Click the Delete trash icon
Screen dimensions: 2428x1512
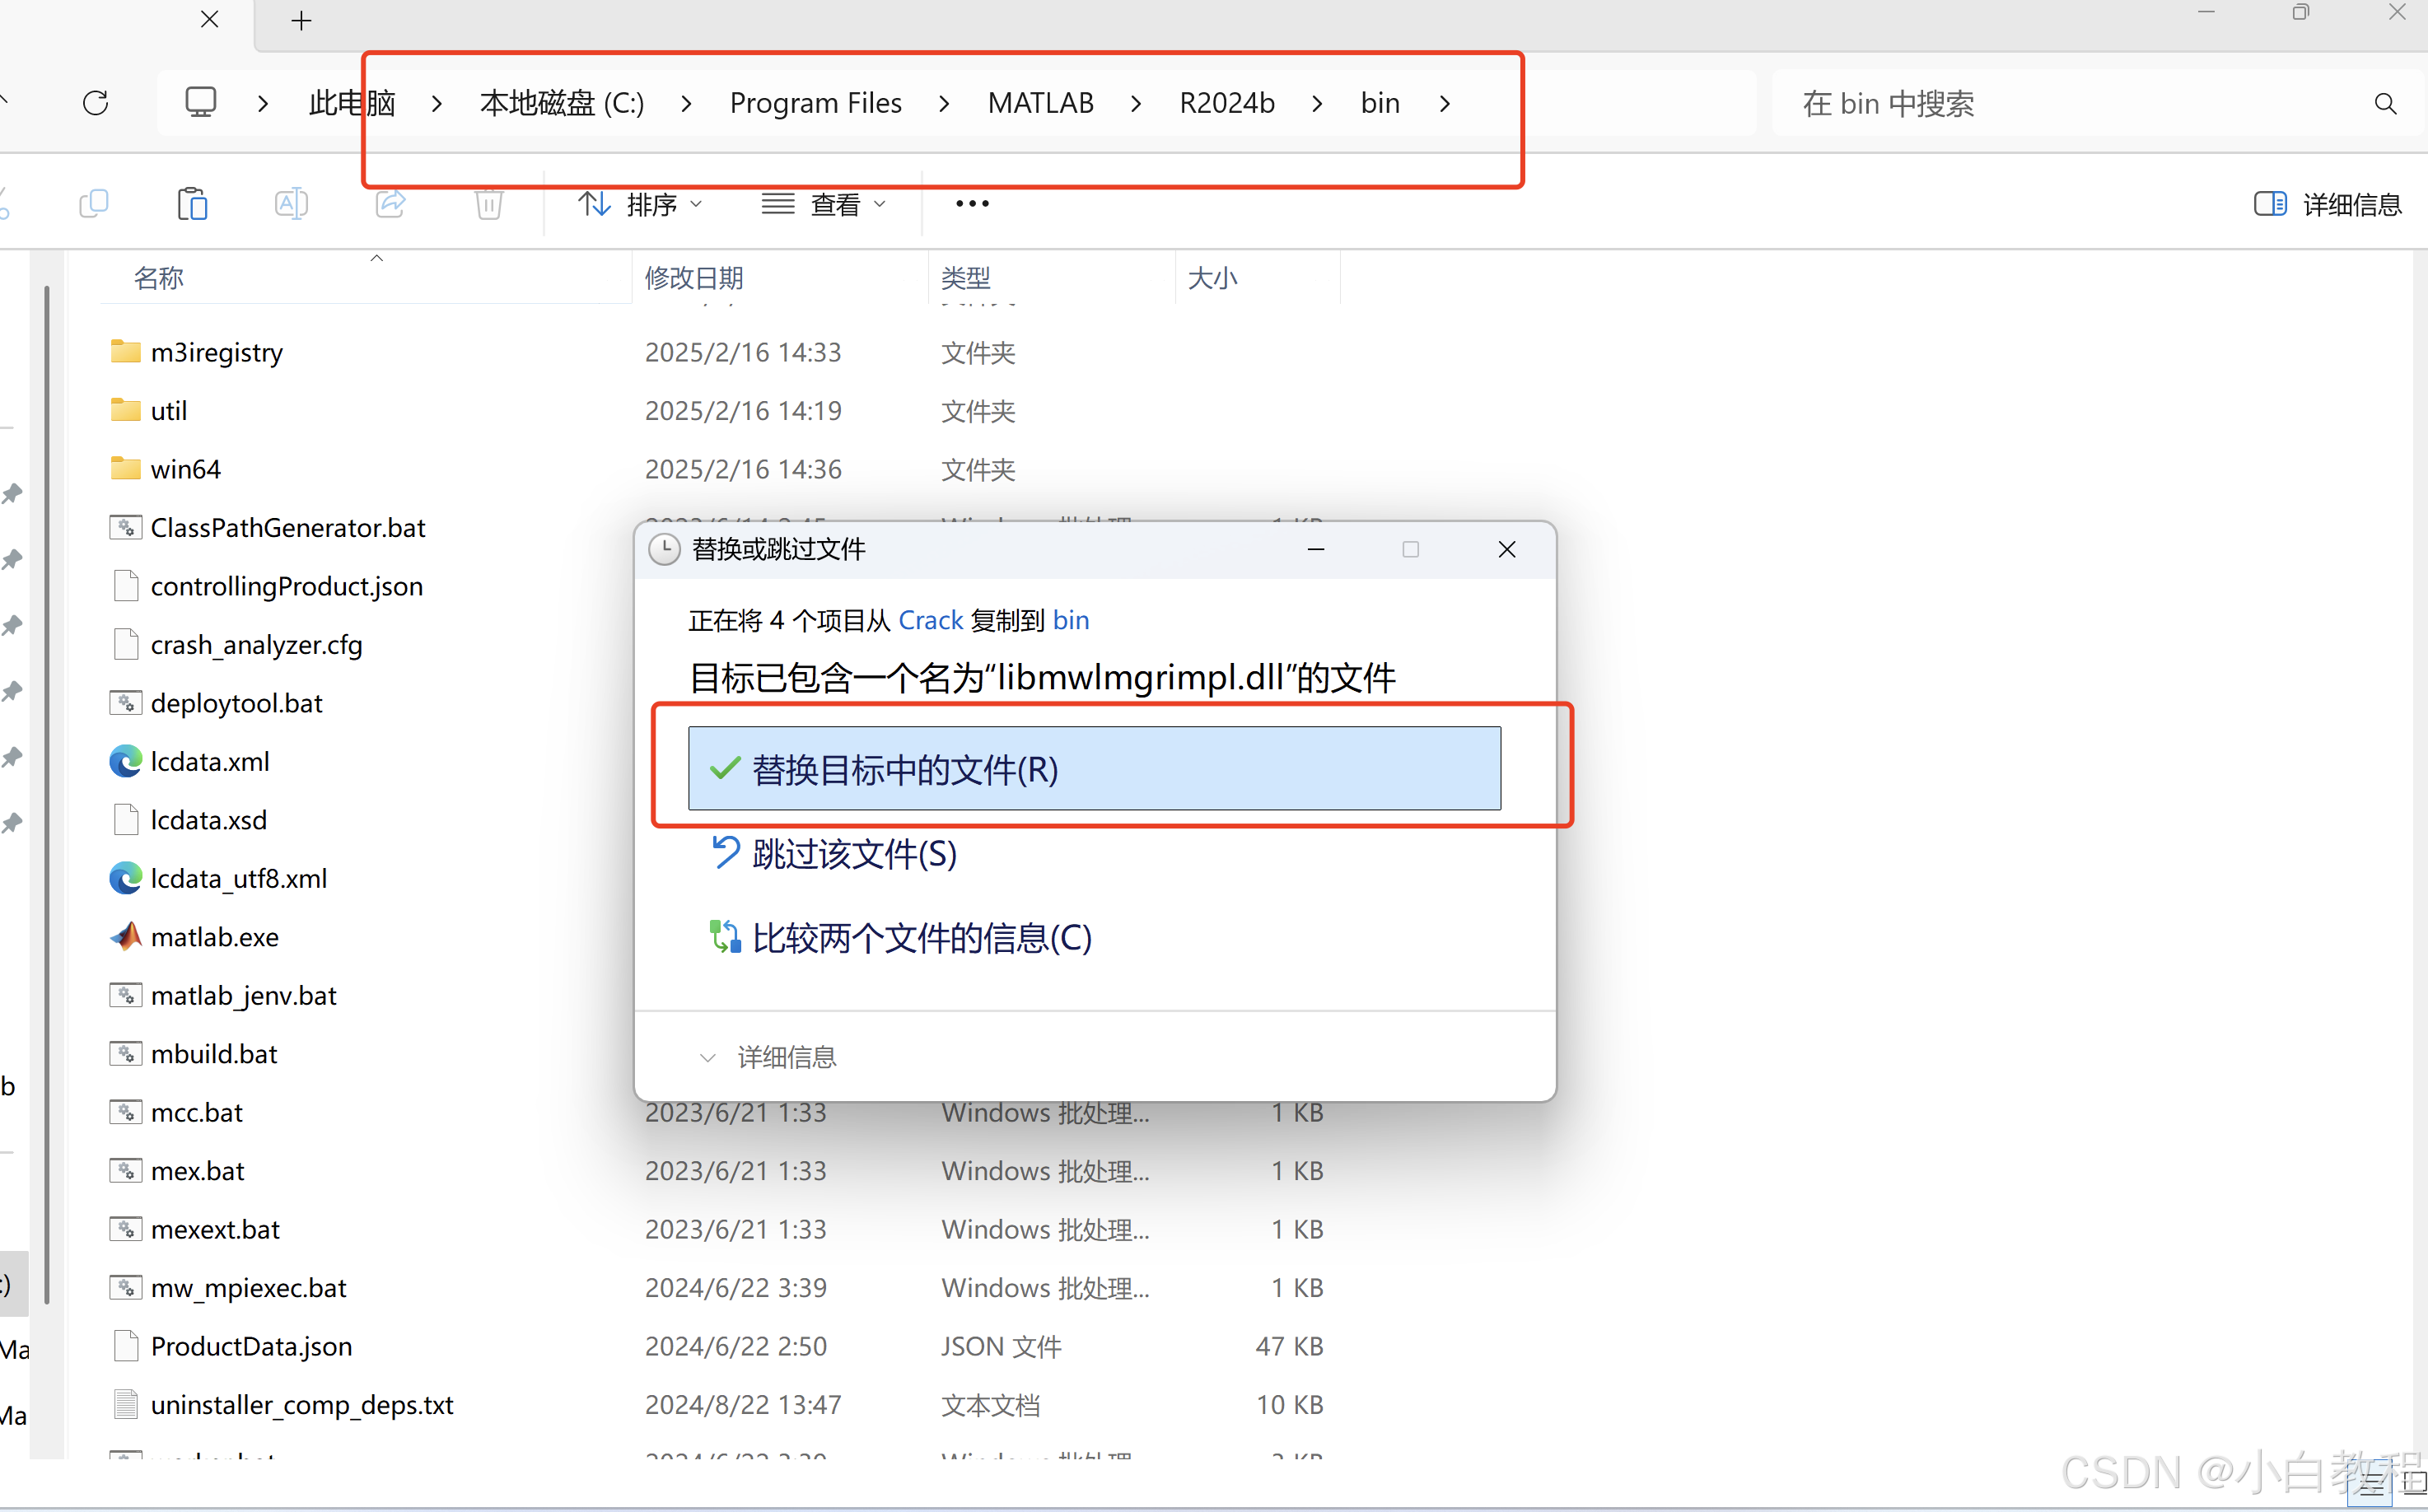coord(488,204)
